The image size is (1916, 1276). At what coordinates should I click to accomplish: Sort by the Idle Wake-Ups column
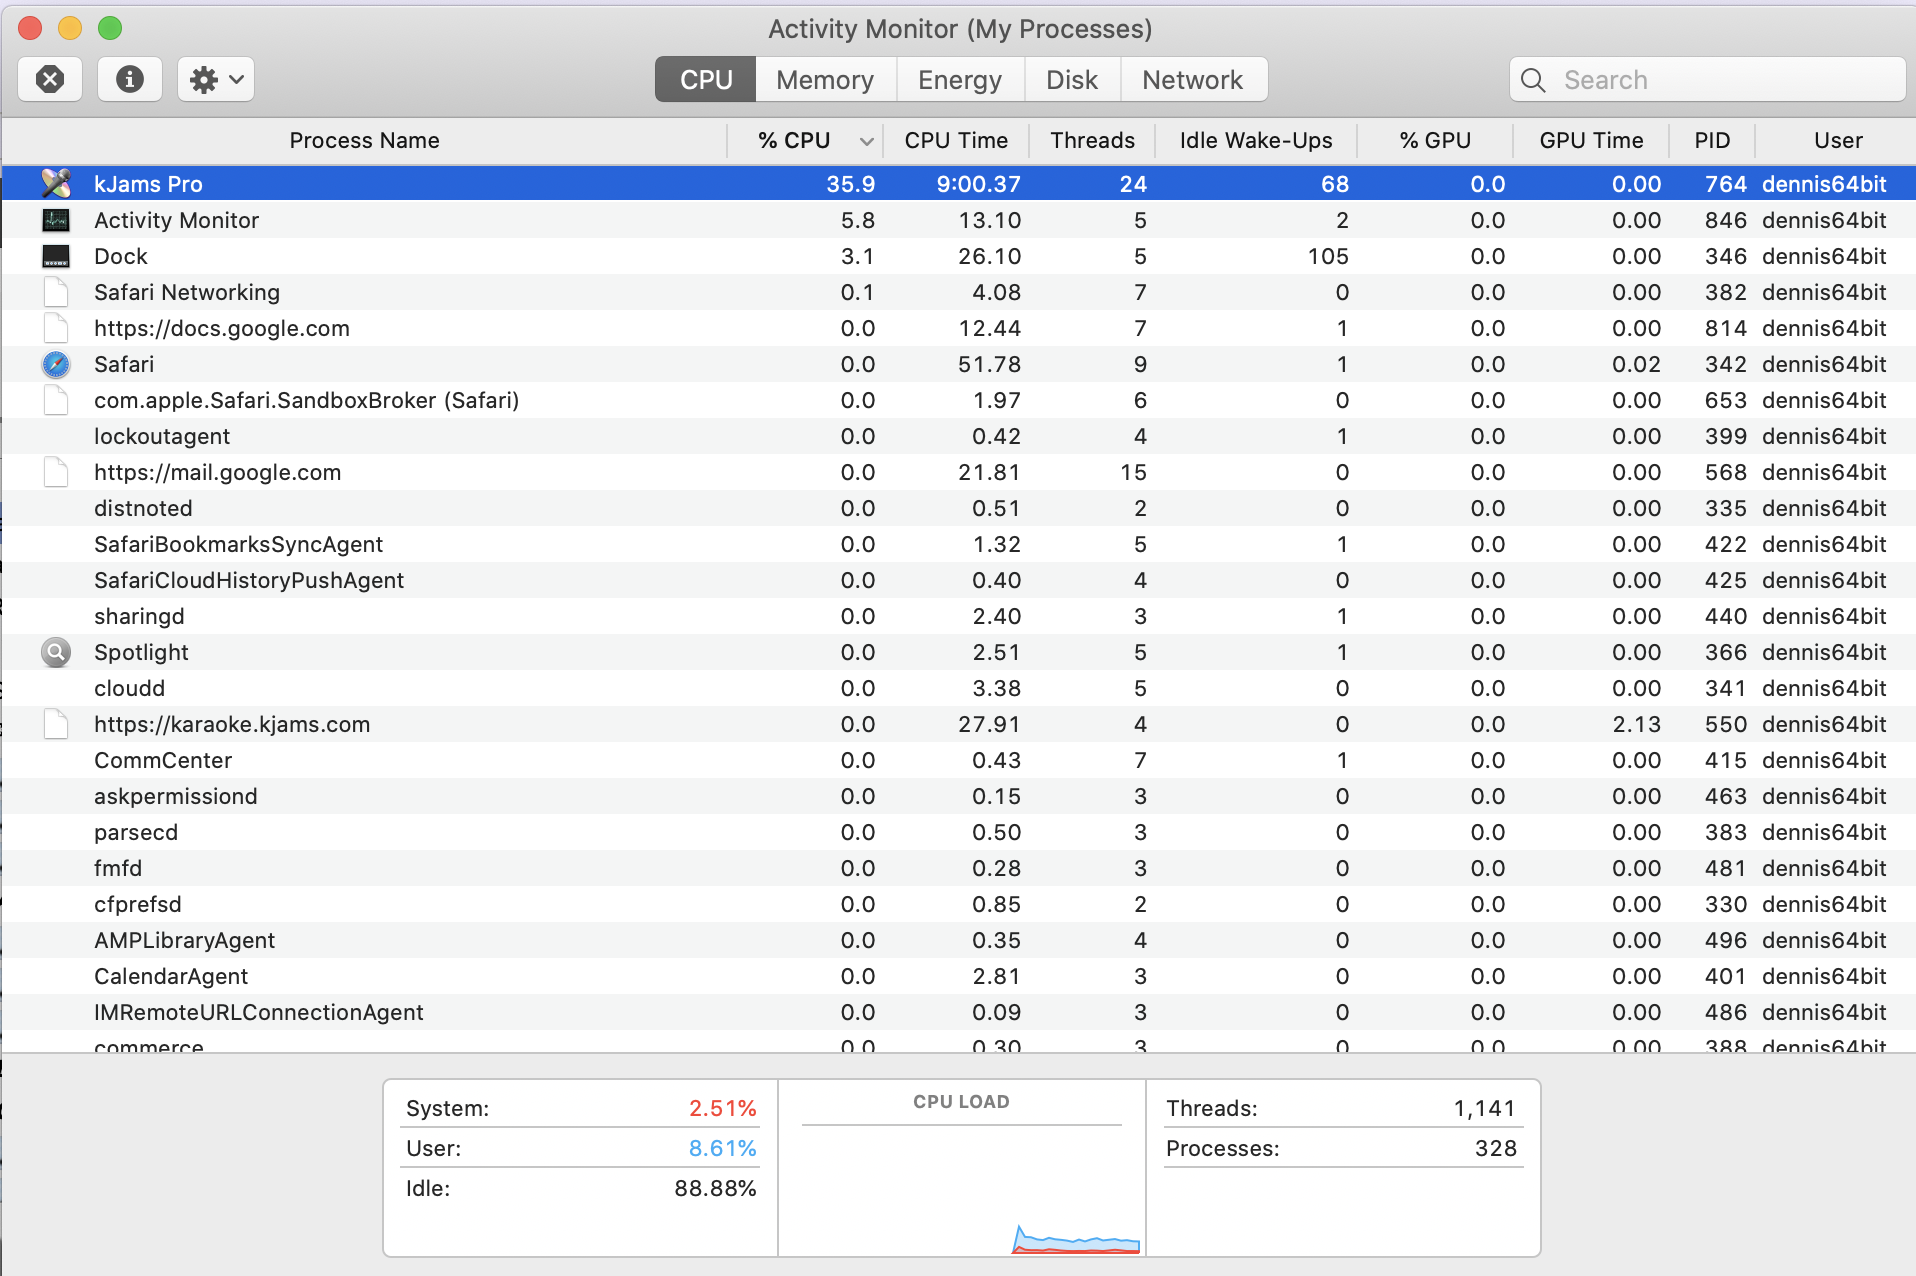[1255, 140]
